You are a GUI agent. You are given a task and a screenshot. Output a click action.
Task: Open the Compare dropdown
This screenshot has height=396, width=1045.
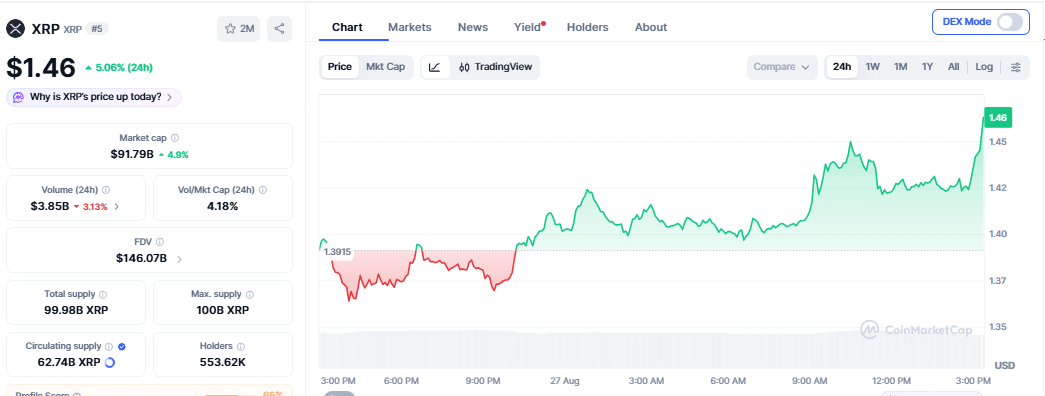click(x=782, y=67)
